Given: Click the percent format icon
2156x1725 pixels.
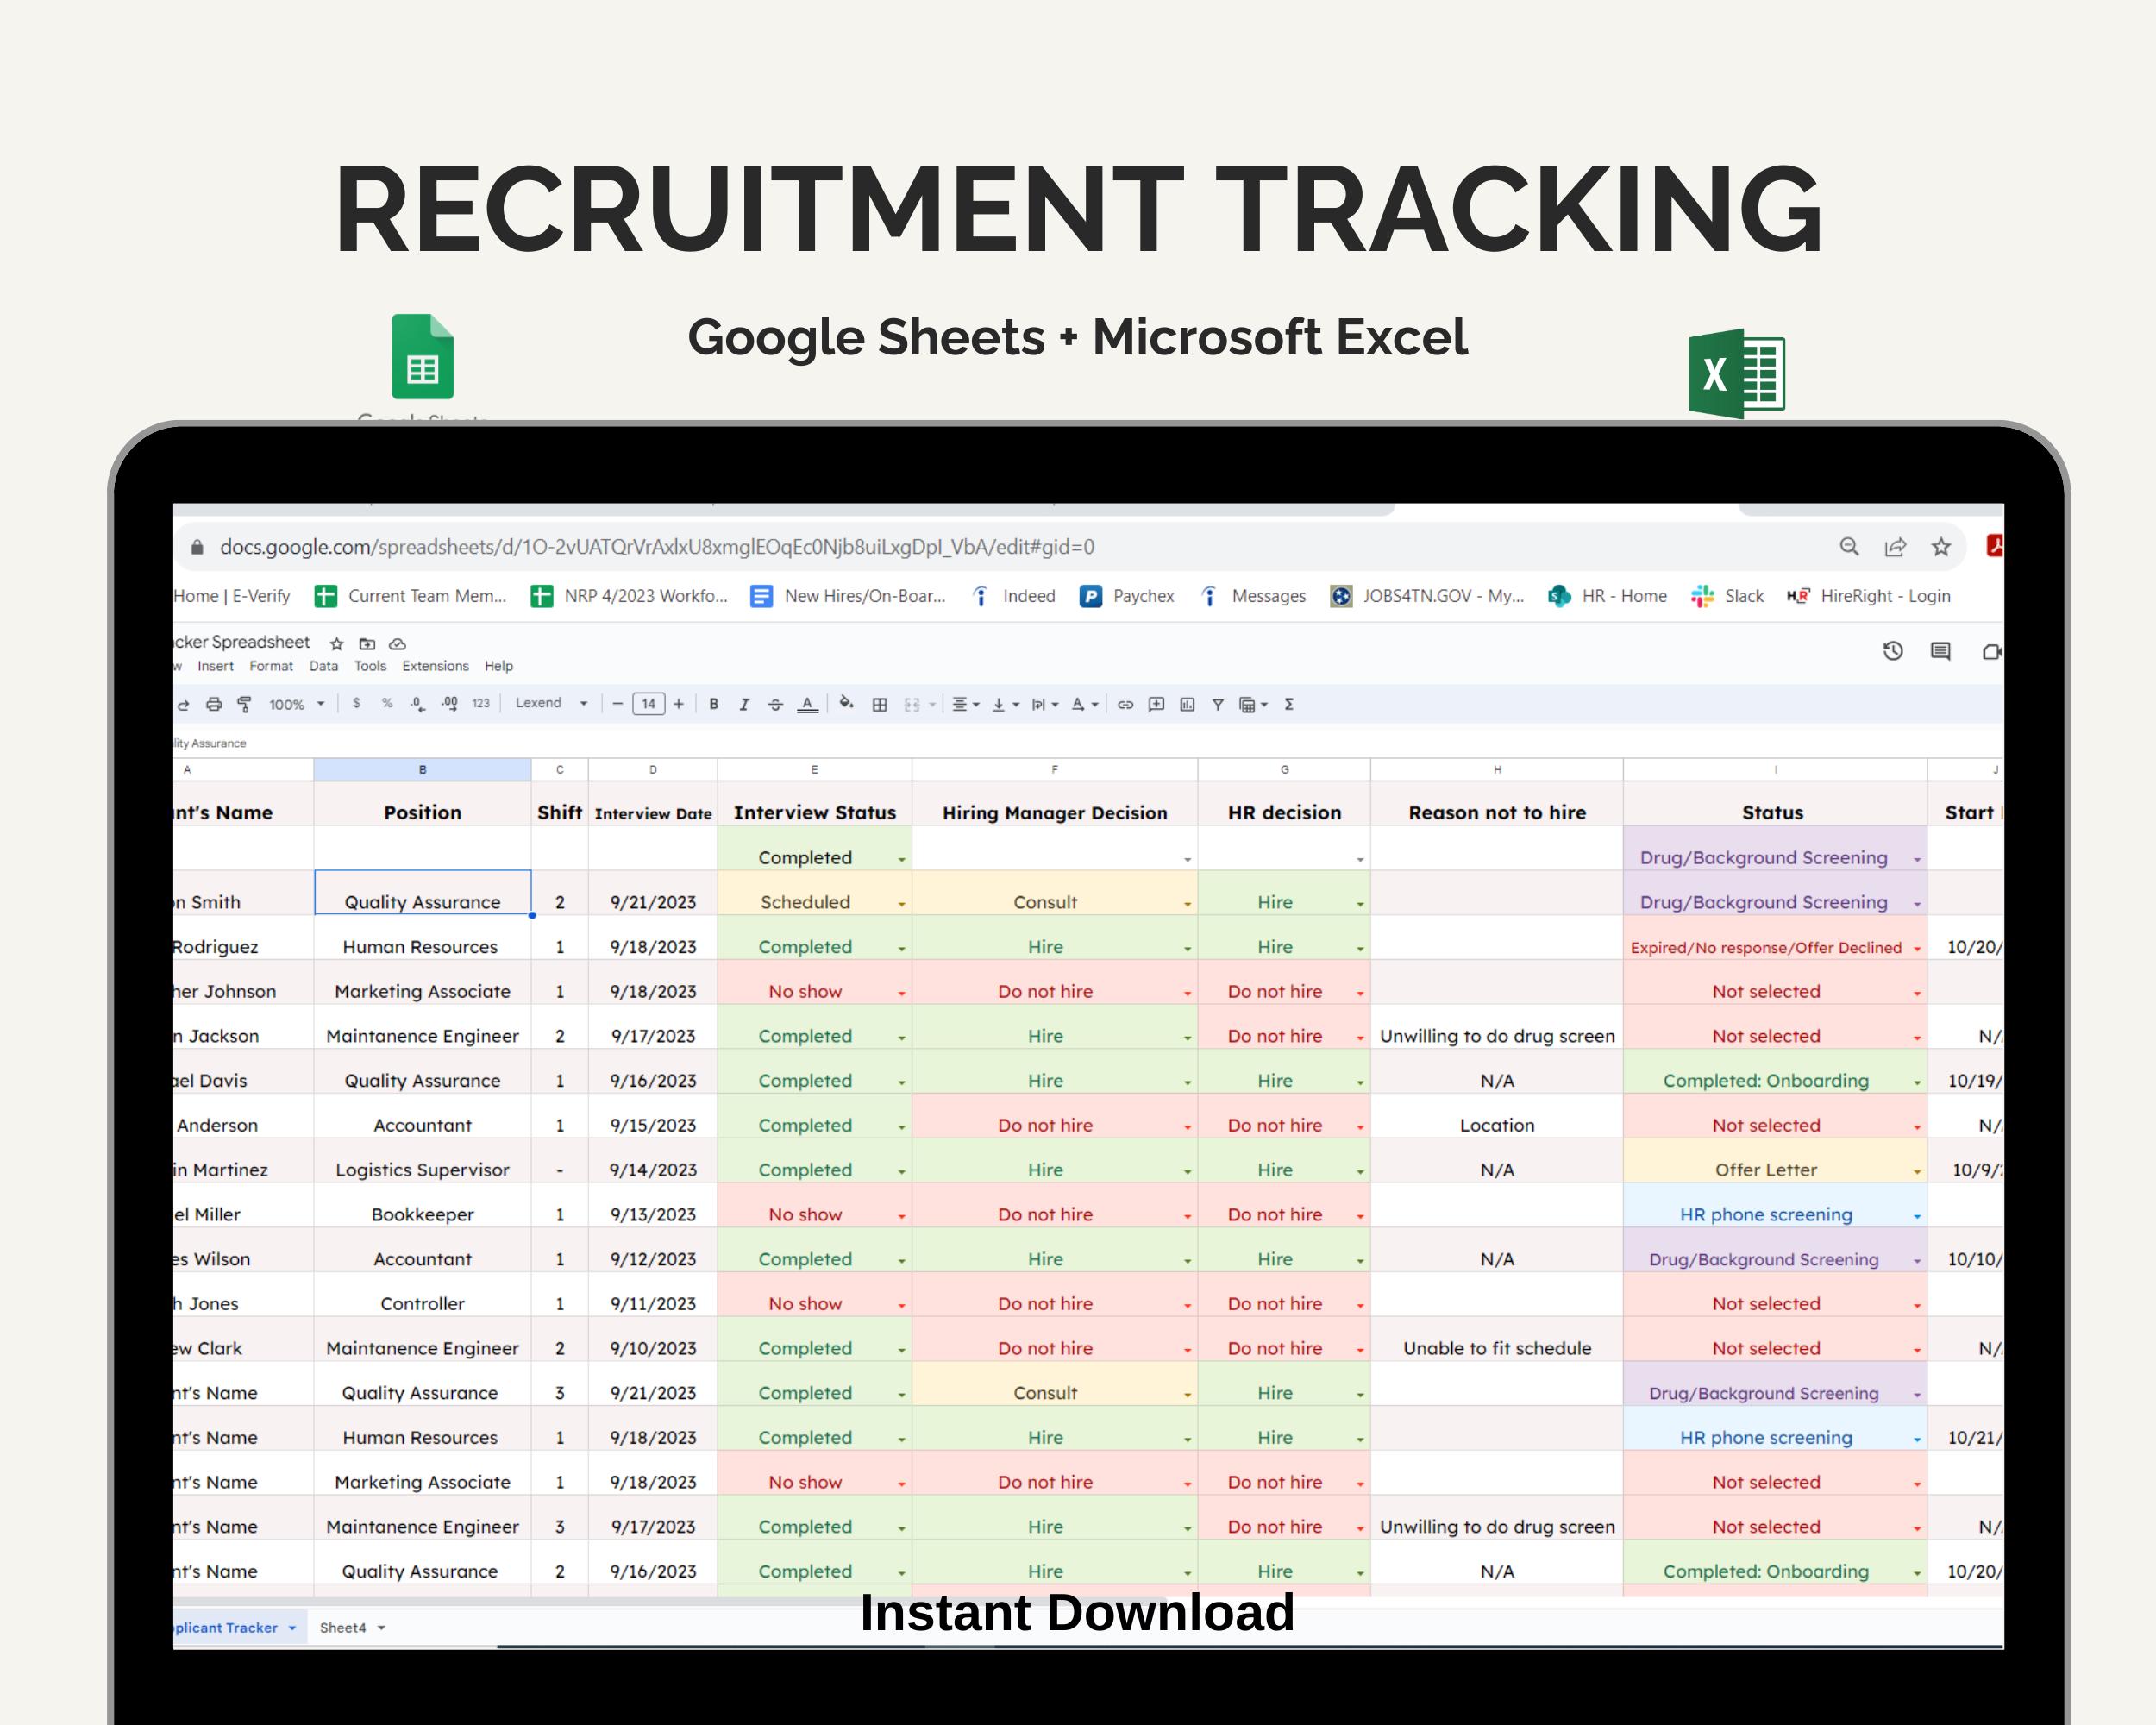Looking at the screenshot, I should (x=388, y=704).
